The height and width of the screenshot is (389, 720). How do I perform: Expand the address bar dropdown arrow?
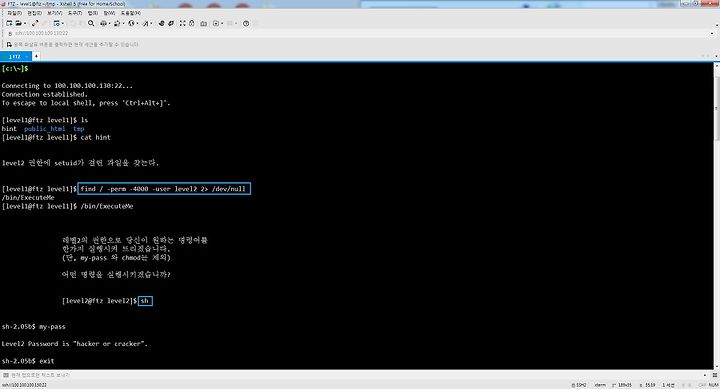click(712, 33)
